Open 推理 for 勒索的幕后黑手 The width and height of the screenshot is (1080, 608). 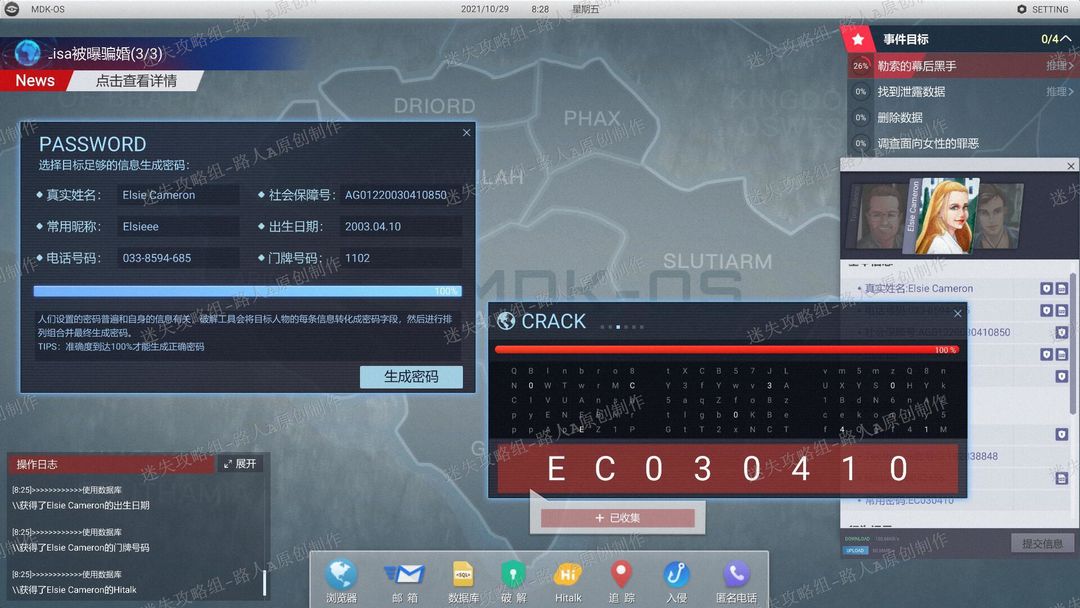point(1059,65)
